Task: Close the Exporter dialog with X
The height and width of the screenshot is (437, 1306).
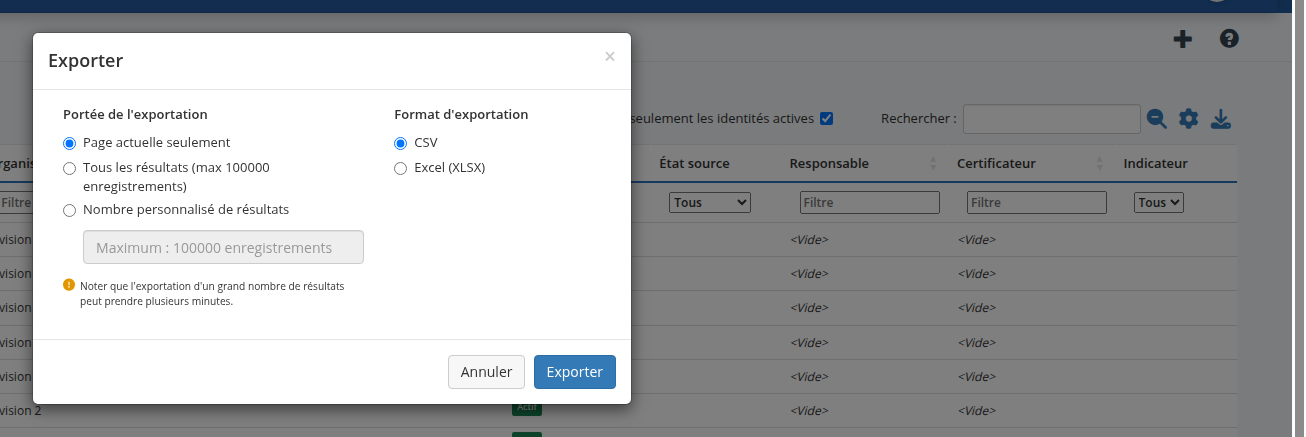Action: (610, 57)
